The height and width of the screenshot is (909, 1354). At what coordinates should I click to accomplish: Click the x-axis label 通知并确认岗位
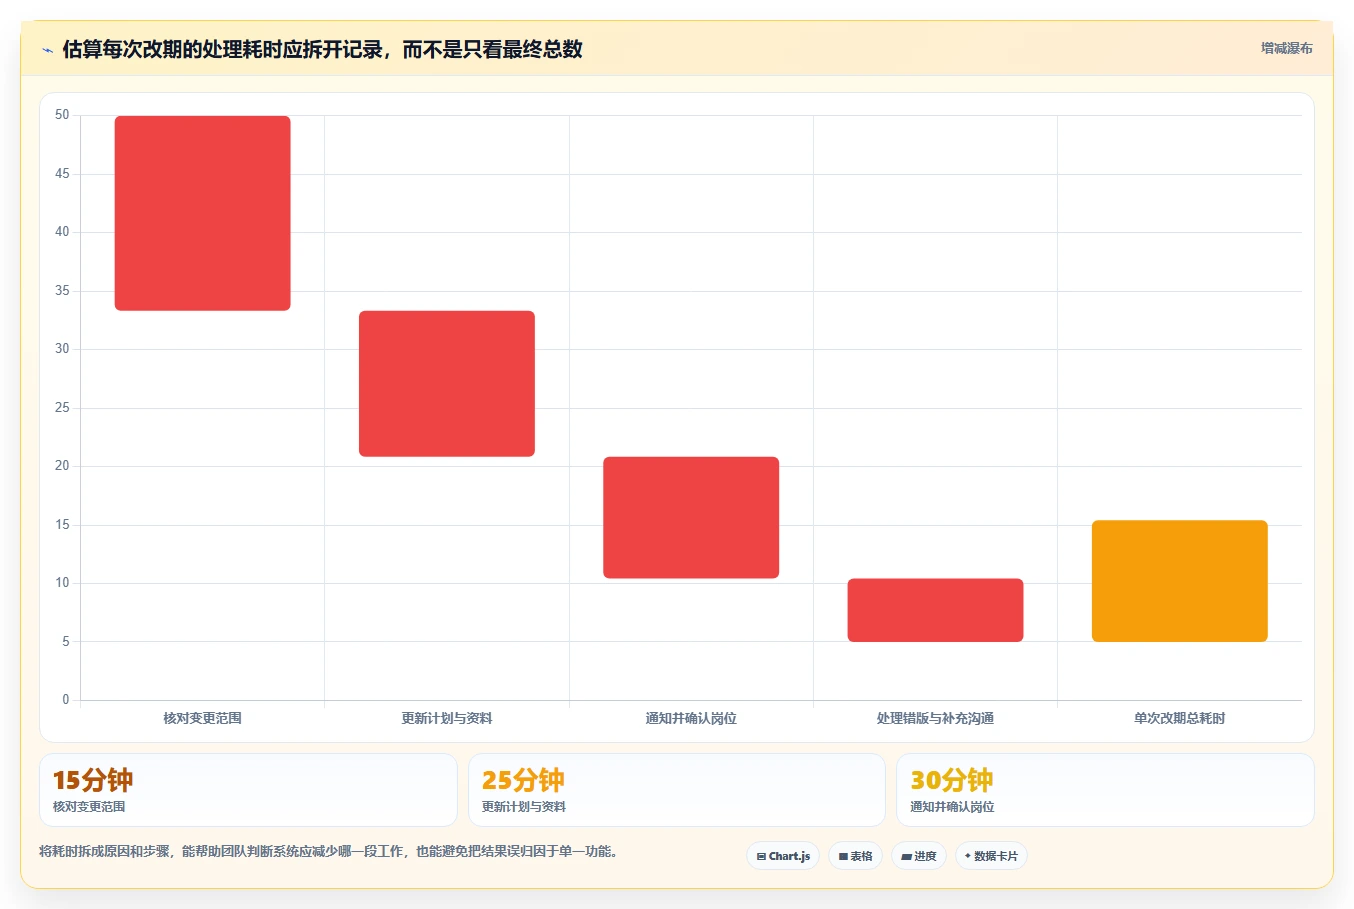pyautogui.click(x=691, y=718)
